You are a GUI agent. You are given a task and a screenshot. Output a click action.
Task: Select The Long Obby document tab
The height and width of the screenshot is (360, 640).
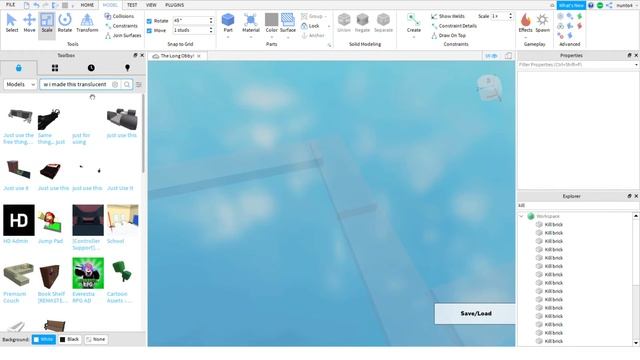point(177,56)
